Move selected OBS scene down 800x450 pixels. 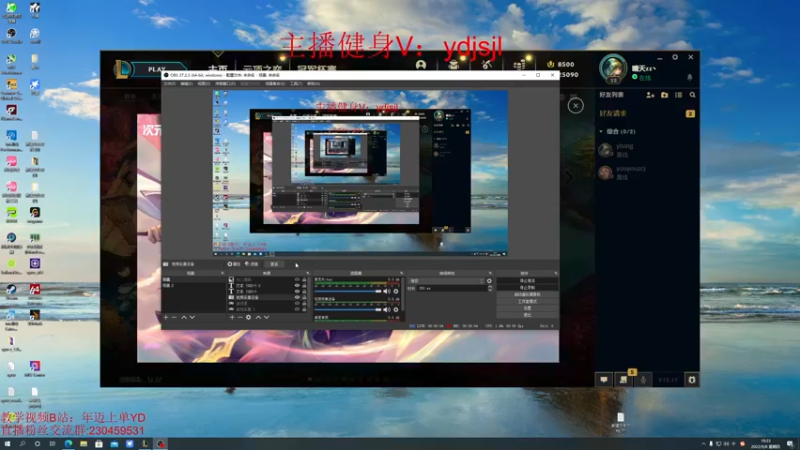192,317
